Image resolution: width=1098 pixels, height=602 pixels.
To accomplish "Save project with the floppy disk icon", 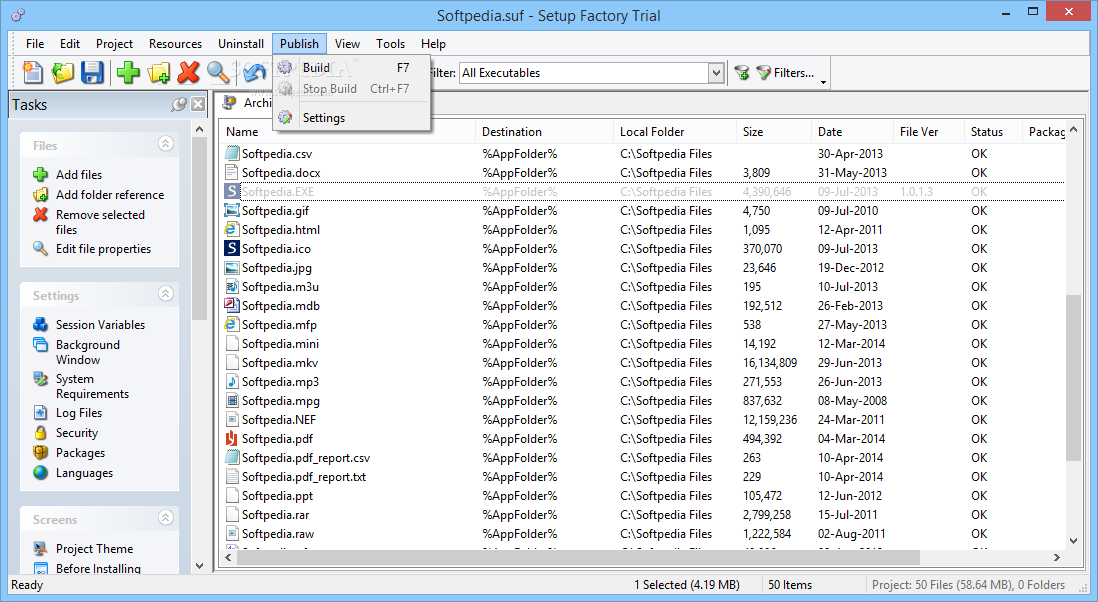I will (92, 72).
